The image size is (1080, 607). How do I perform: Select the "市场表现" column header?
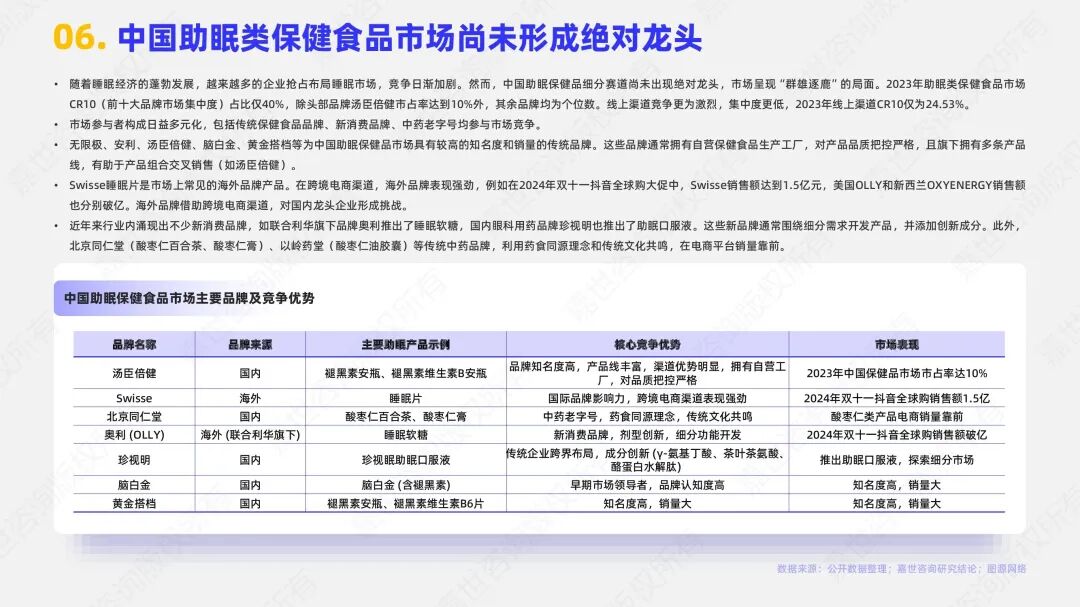click(x=897, y=344)
